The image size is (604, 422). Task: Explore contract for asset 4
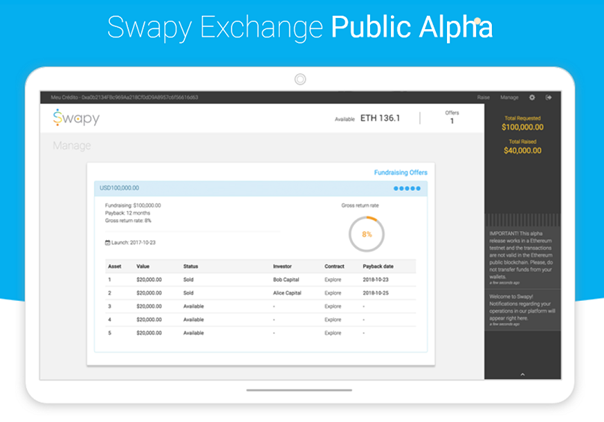[333, 320]
